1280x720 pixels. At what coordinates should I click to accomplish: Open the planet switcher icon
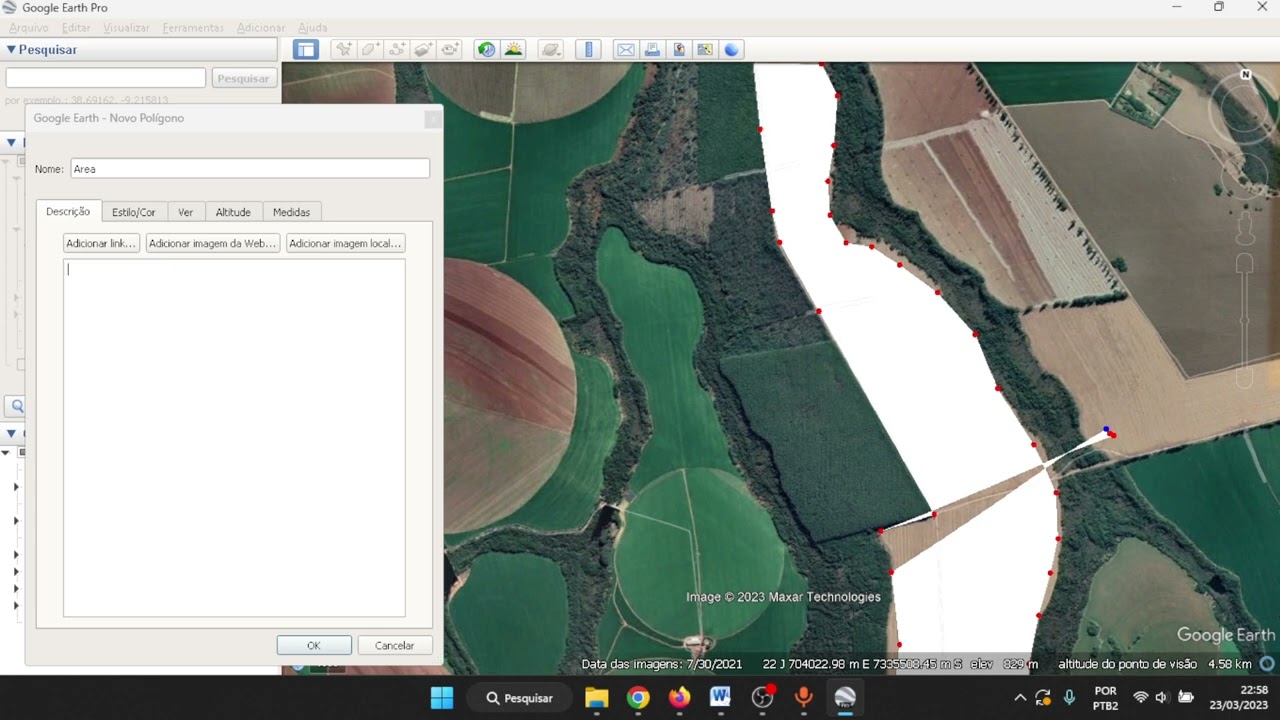(551, 49)
